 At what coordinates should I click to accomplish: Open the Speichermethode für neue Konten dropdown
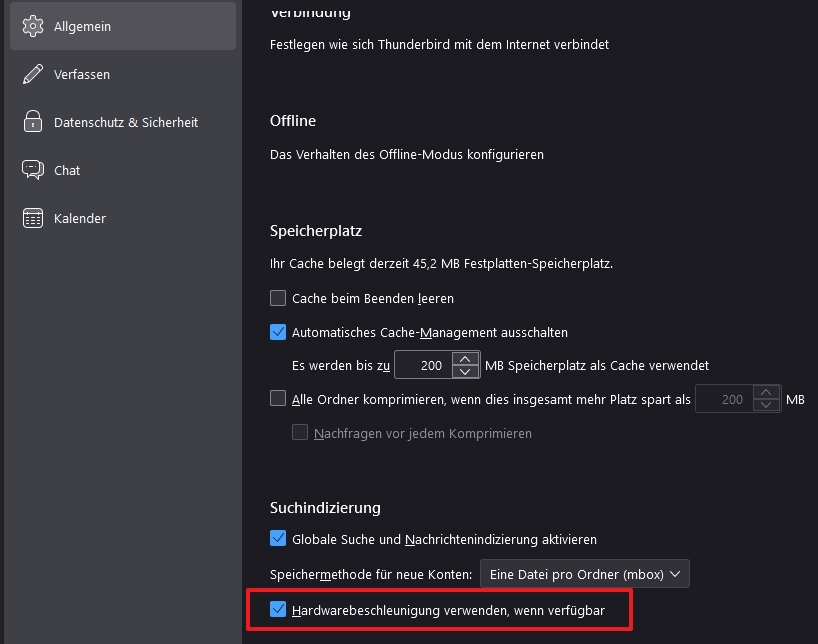(584, 574)
